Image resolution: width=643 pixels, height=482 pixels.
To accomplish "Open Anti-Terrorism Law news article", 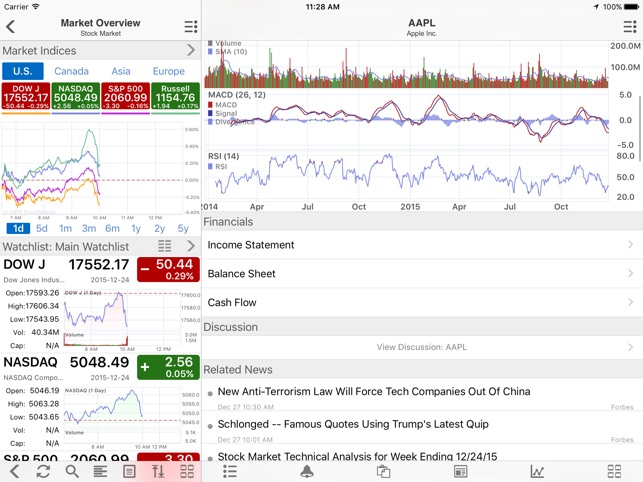I will [x=422, y=396].
